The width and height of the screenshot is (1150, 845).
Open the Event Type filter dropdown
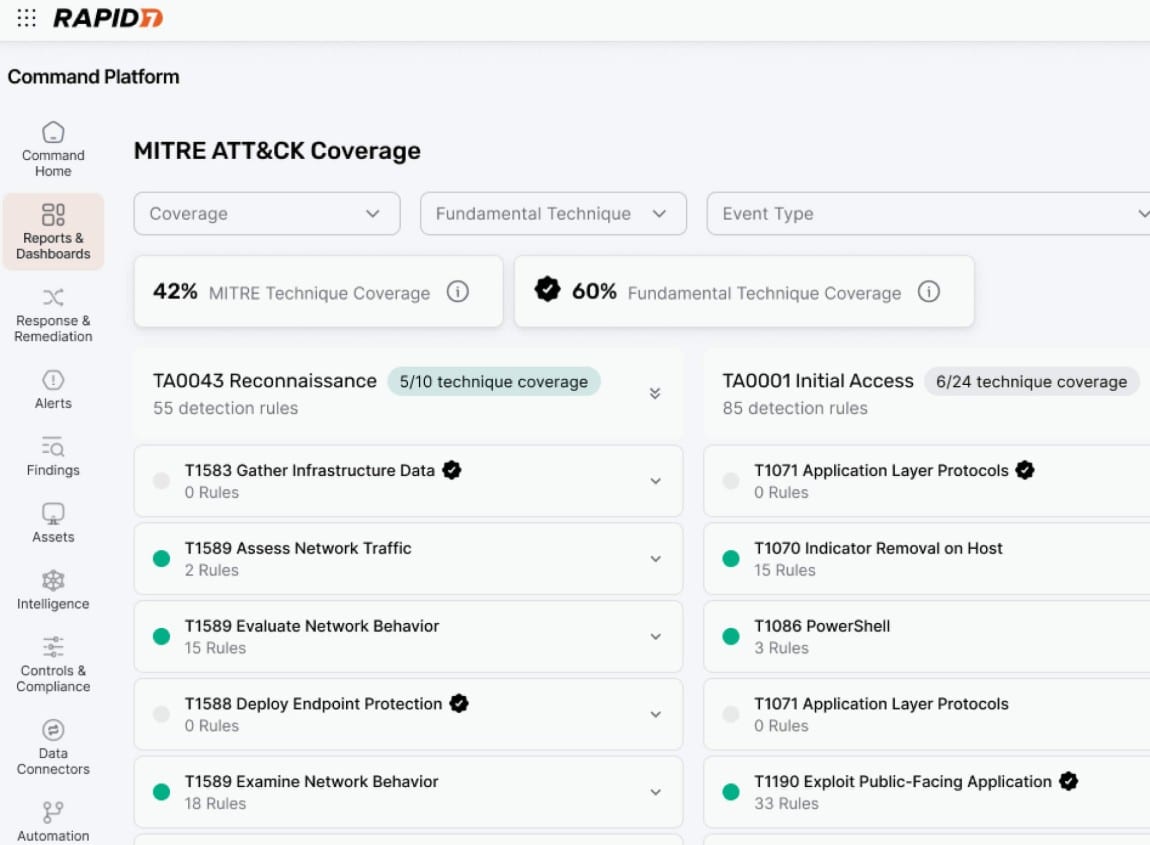(929, 213)
